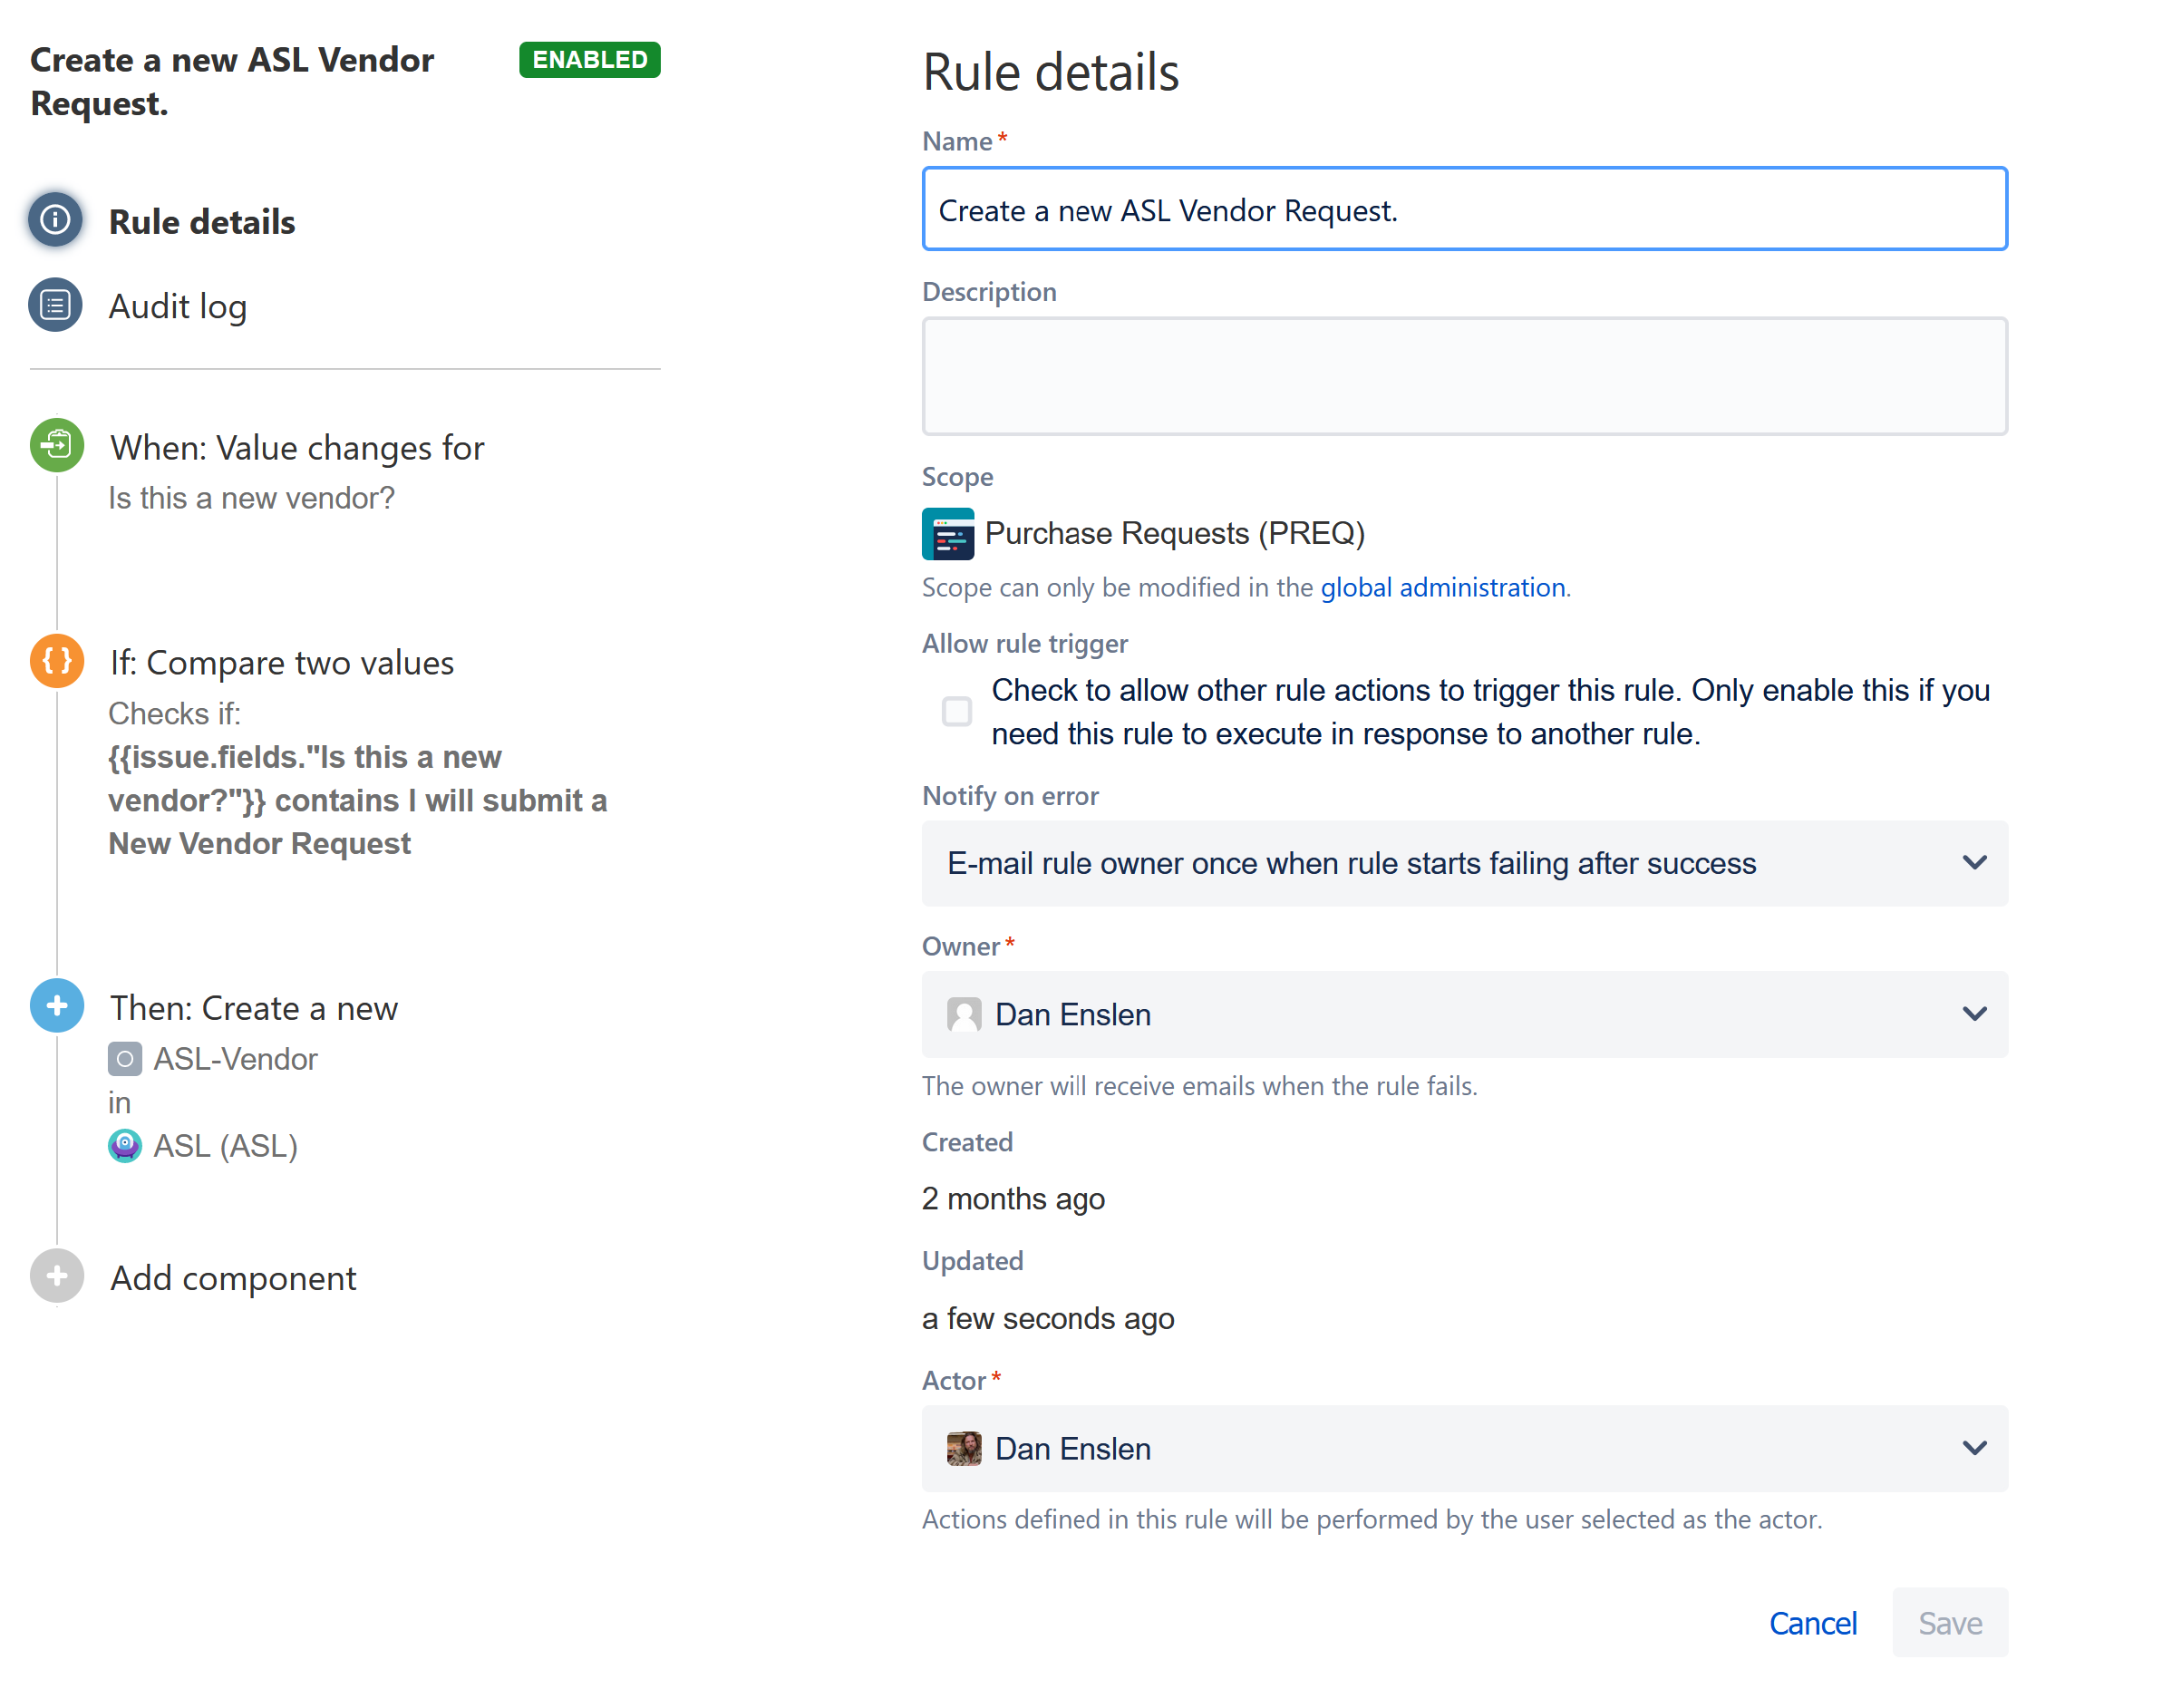Click the empty Description text area

click(x=1463, y=376)
